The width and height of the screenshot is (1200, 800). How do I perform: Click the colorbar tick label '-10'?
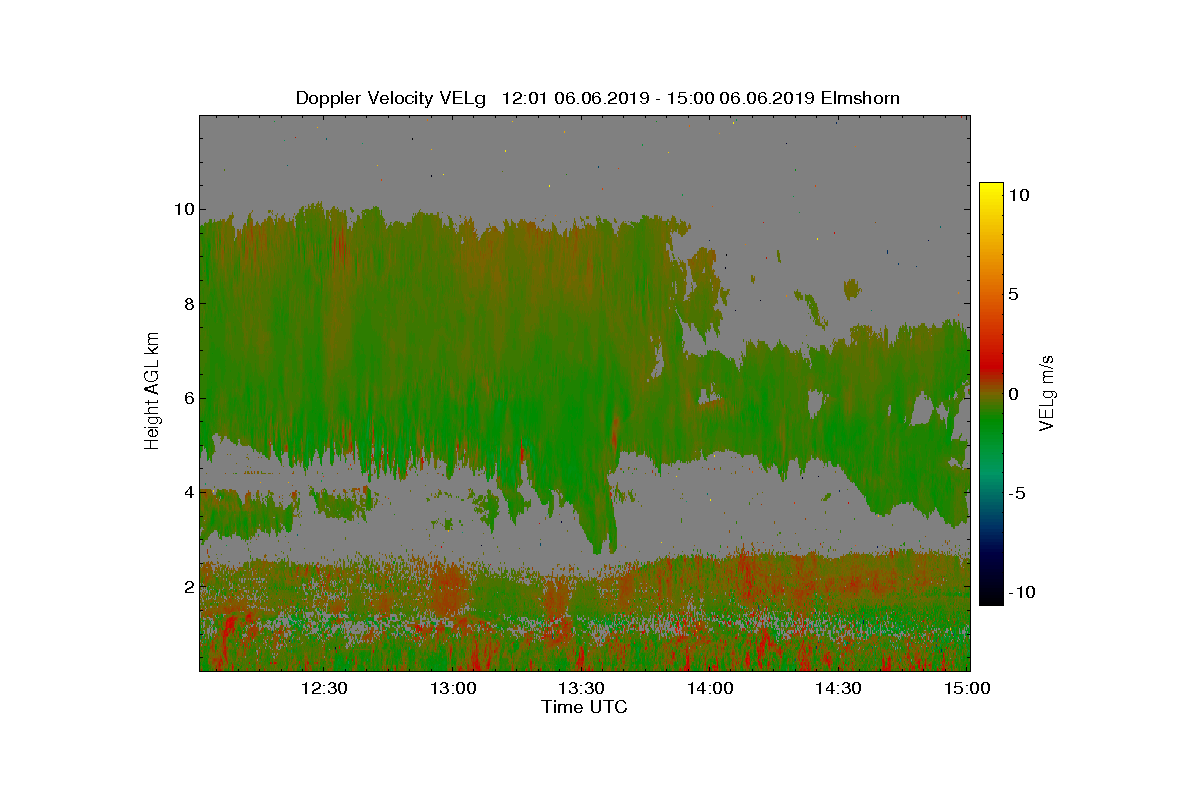tap(1020, 592)
